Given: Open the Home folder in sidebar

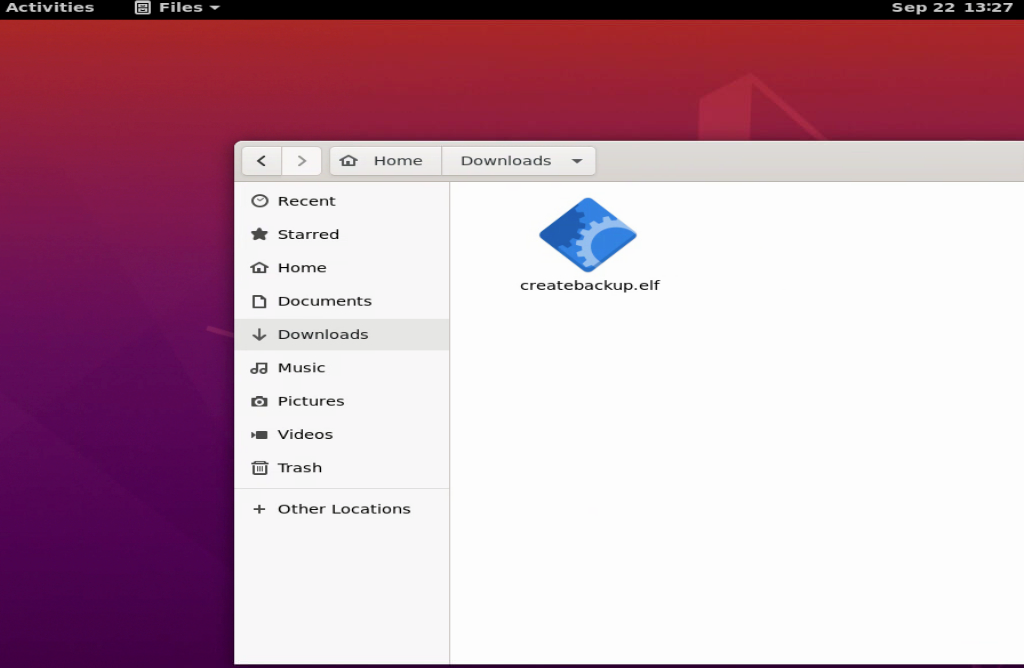Looking at the screenshot, I should [x=301, y=268].
